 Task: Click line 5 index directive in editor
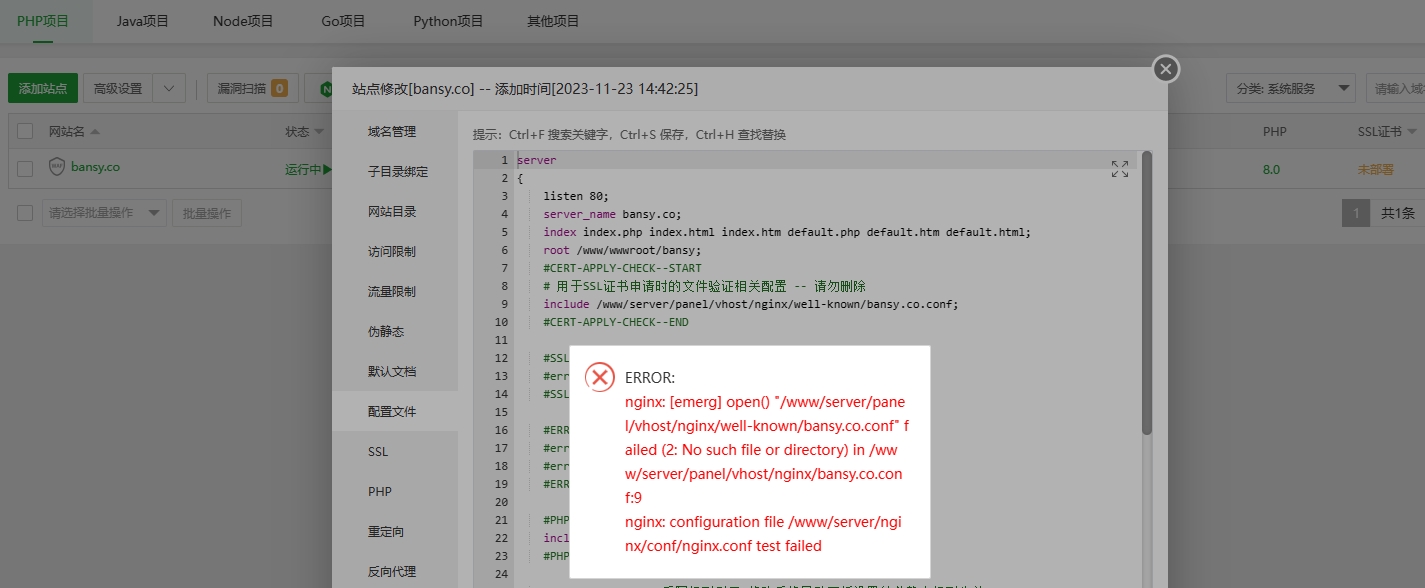coord(787,232)
